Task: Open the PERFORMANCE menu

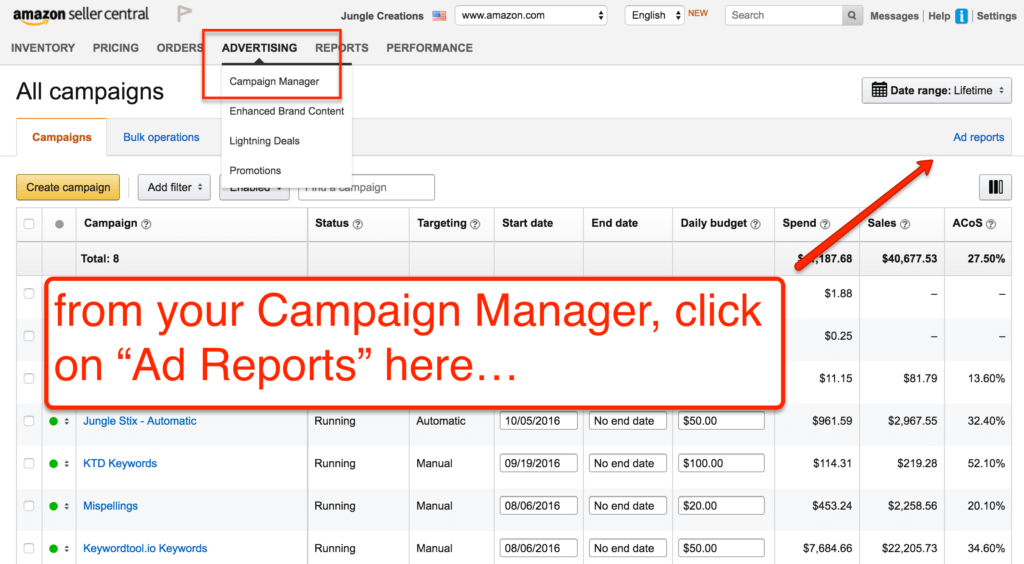Action: 430,48
